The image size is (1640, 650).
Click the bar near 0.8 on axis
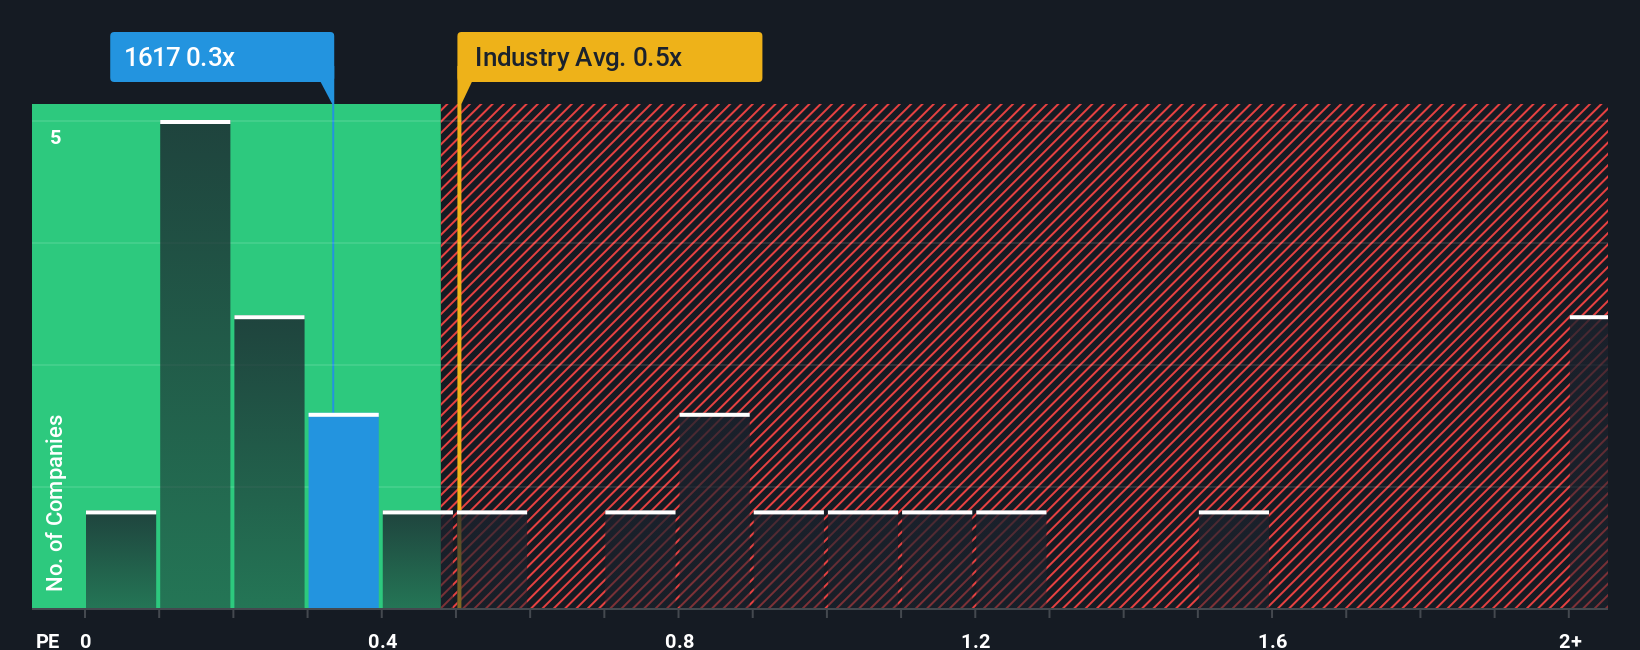pos(714,511)
